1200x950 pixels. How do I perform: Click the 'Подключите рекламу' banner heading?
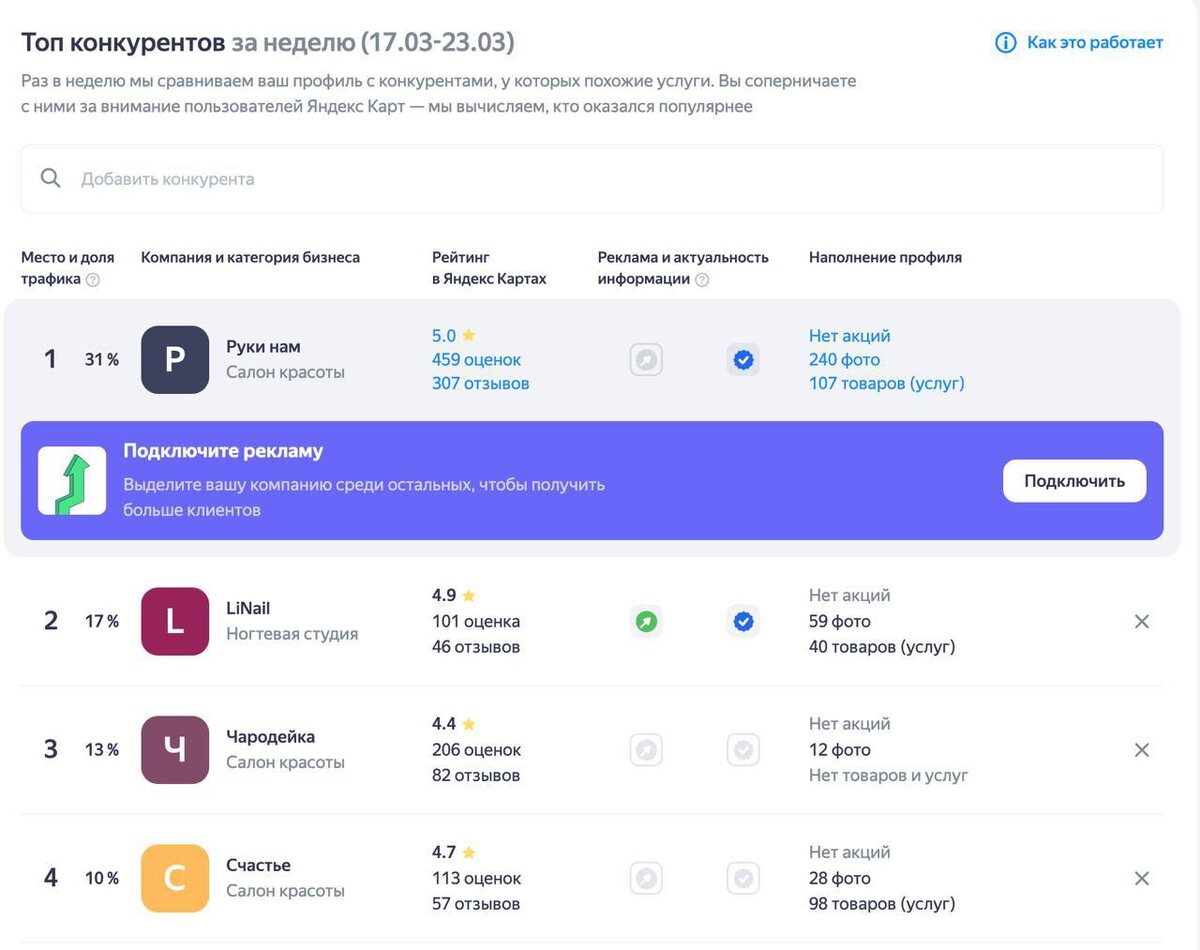[223, 451]
